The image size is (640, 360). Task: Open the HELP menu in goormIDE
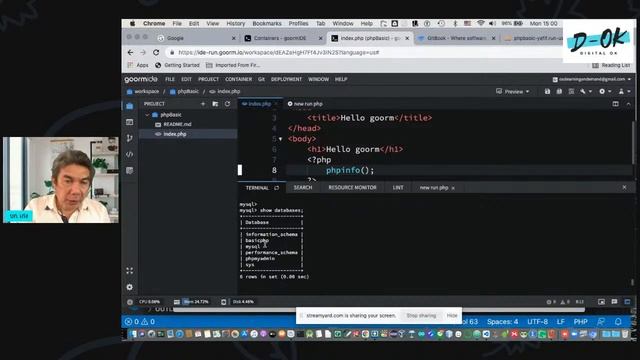pos(341,79)
